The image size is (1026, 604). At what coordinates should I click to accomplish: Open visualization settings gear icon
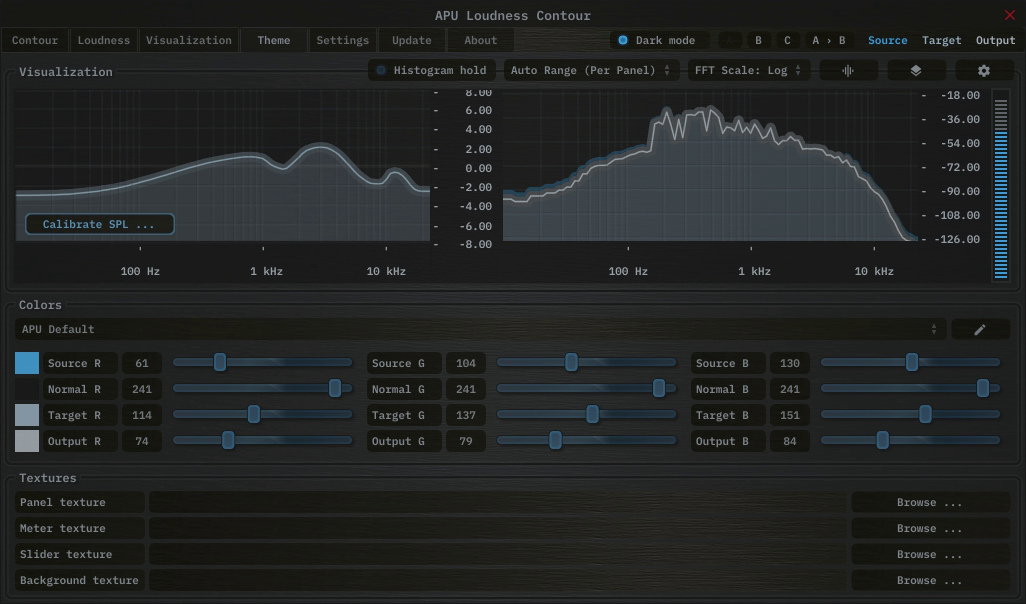[983, 71]
